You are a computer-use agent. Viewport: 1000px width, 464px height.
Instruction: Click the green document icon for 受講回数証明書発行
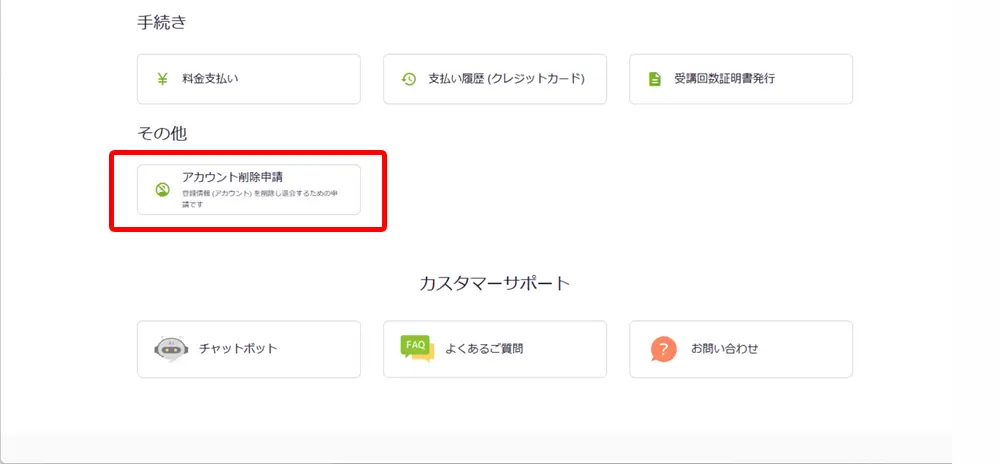654,79
